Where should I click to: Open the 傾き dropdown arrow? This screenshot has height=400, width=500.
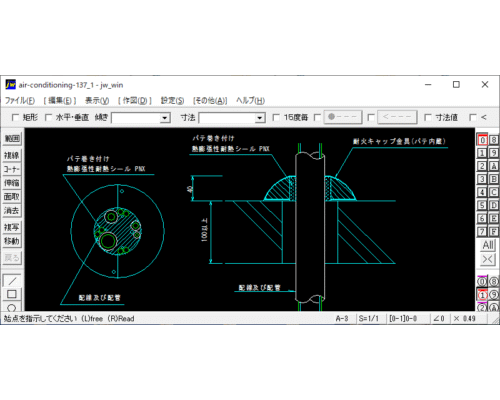click(x=164, y=118)
